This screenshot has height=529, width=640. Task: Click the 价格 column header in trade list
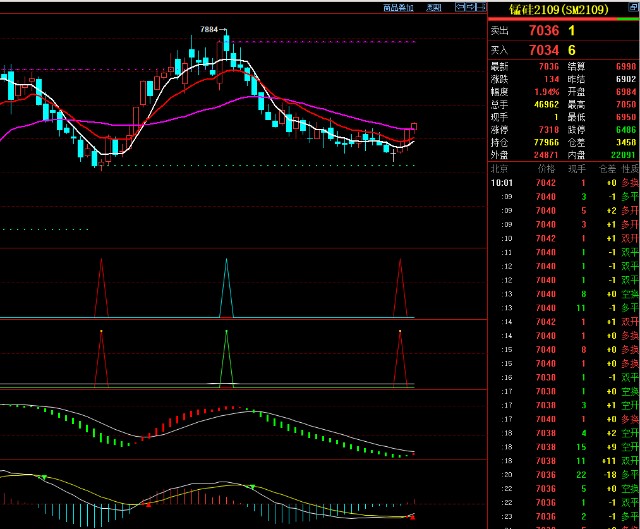(x=545, y=170)
